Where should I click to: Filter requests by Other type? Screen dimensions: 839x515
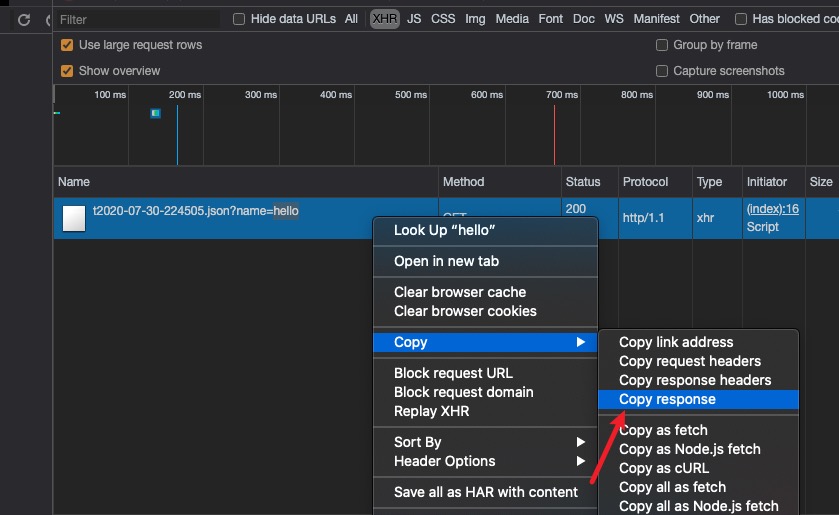point(704,19)
